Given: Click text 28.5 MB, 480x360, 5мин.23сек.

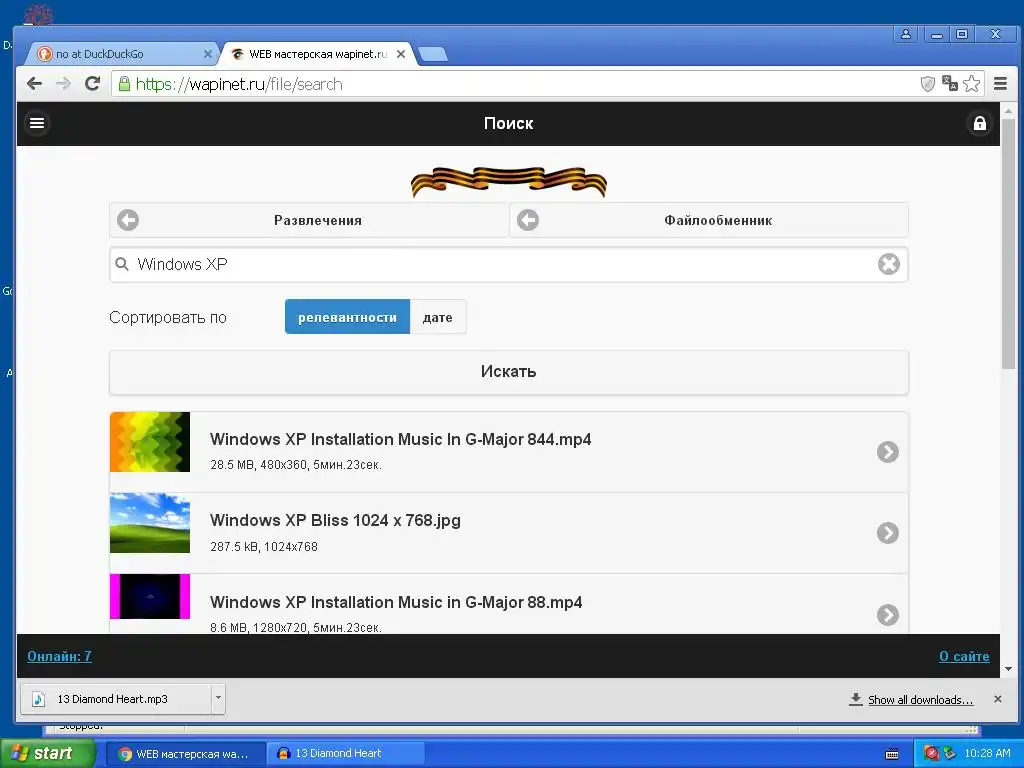Looking at the screenshot, I should point(296,465).
